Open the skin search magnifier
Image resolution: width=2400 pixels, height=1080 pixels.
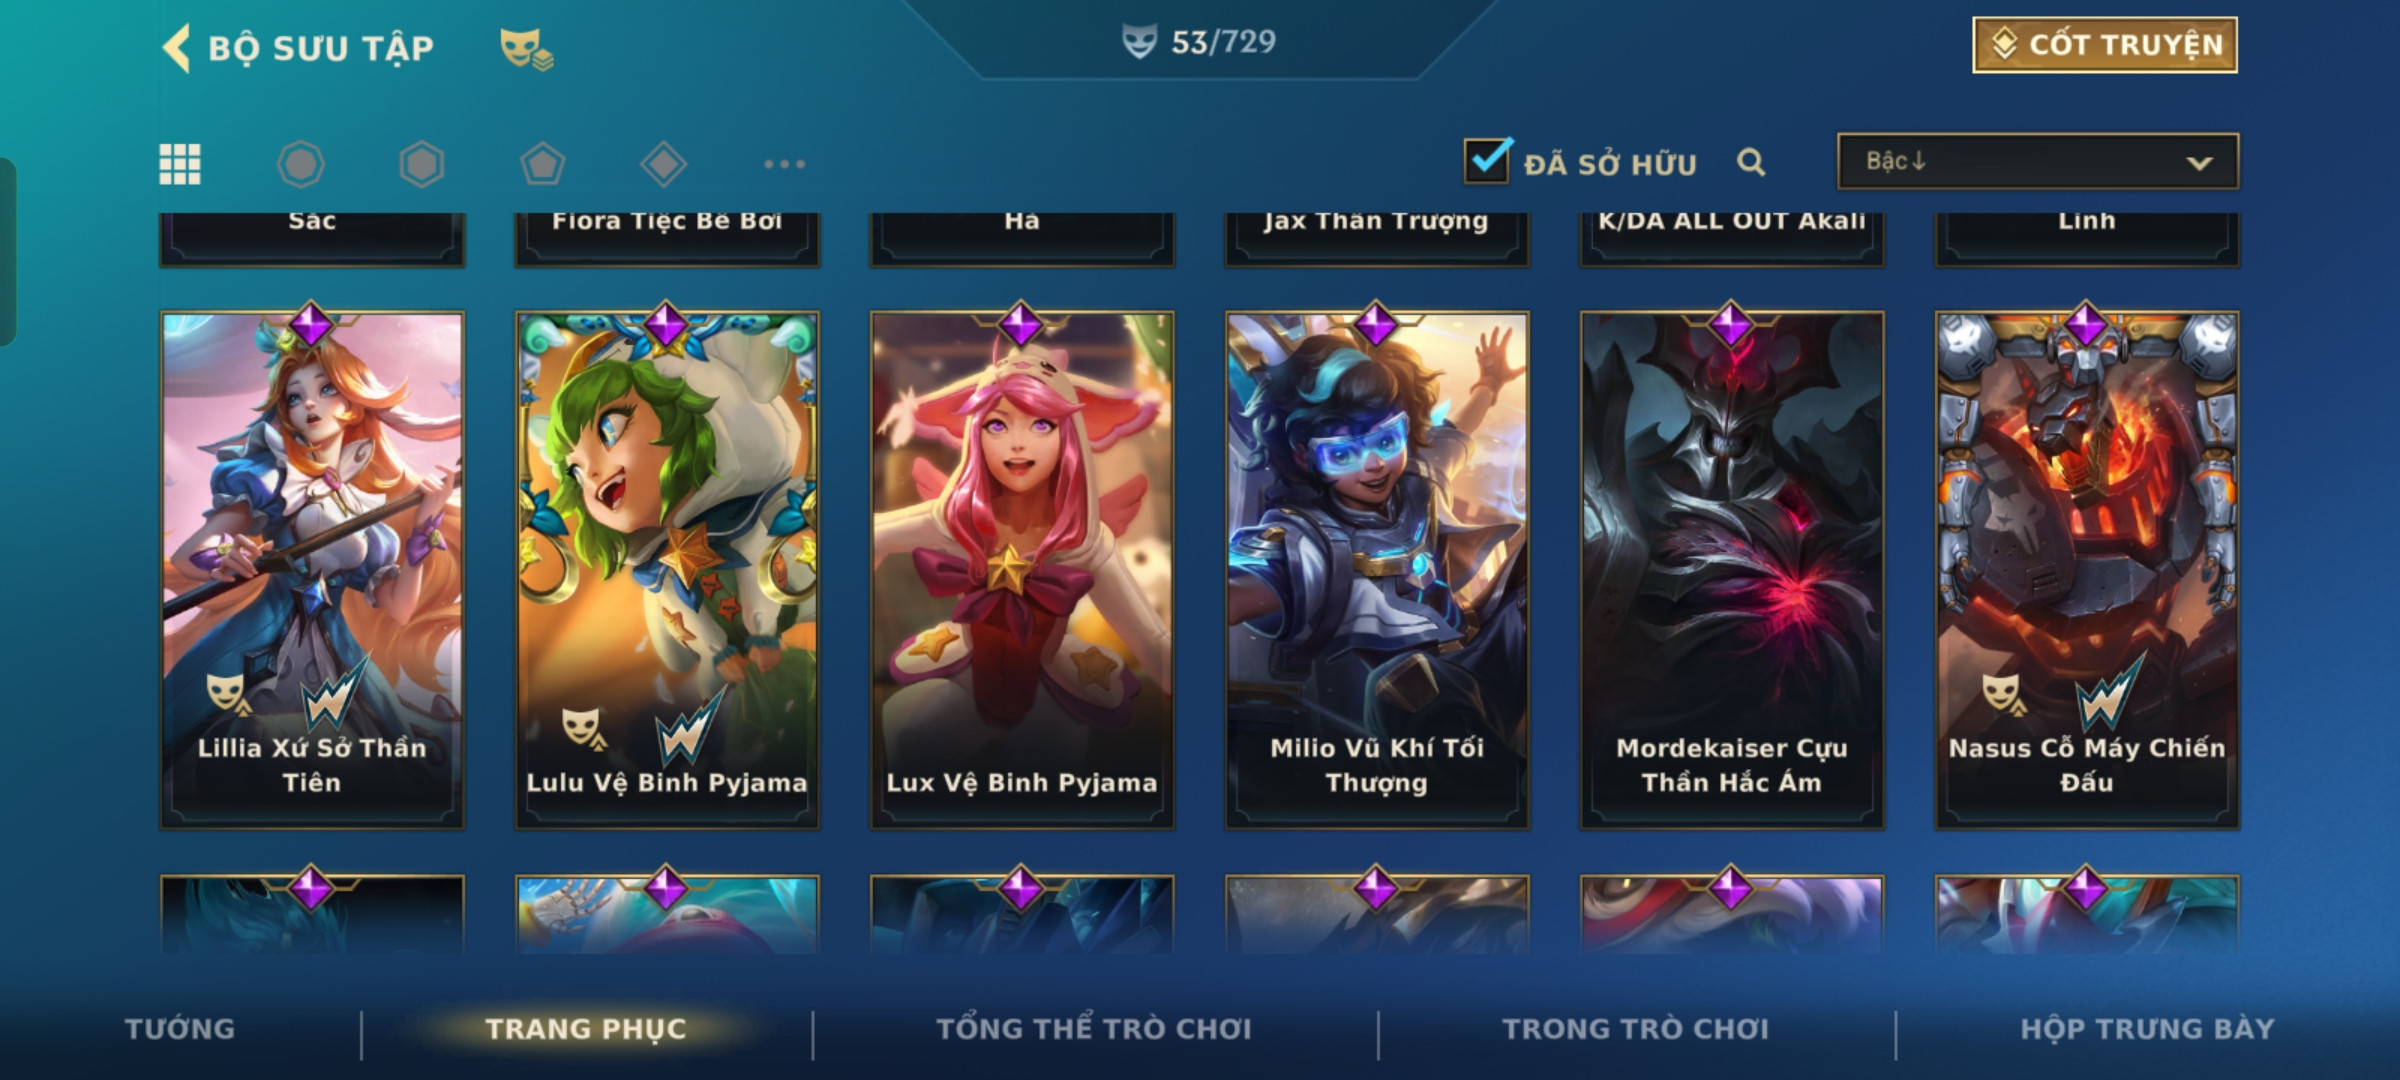1751,162
